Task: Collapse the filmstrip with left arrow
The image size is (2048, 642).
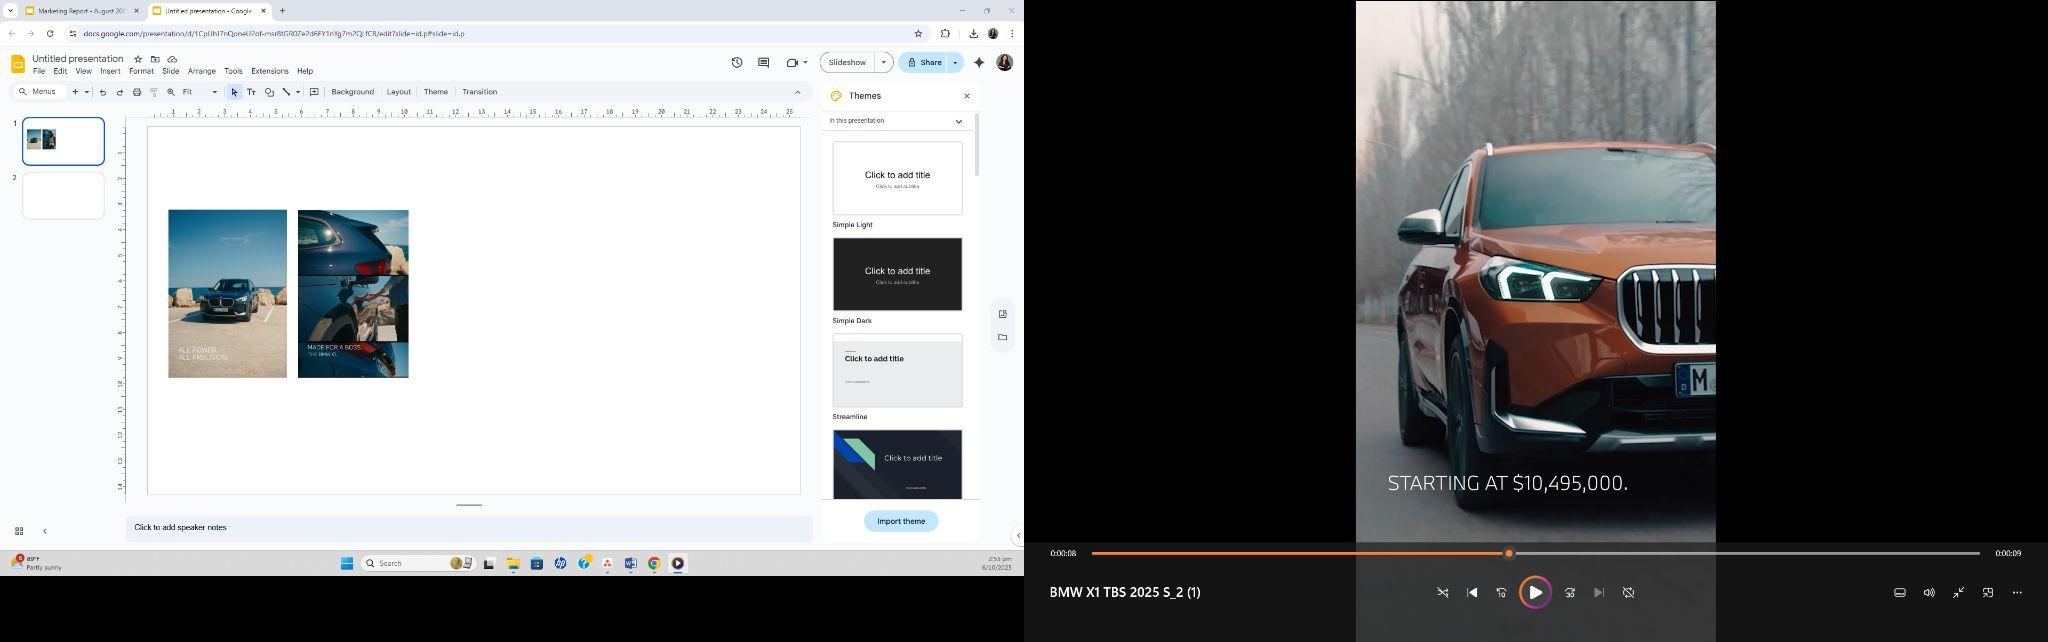Action: click(44, 531)
